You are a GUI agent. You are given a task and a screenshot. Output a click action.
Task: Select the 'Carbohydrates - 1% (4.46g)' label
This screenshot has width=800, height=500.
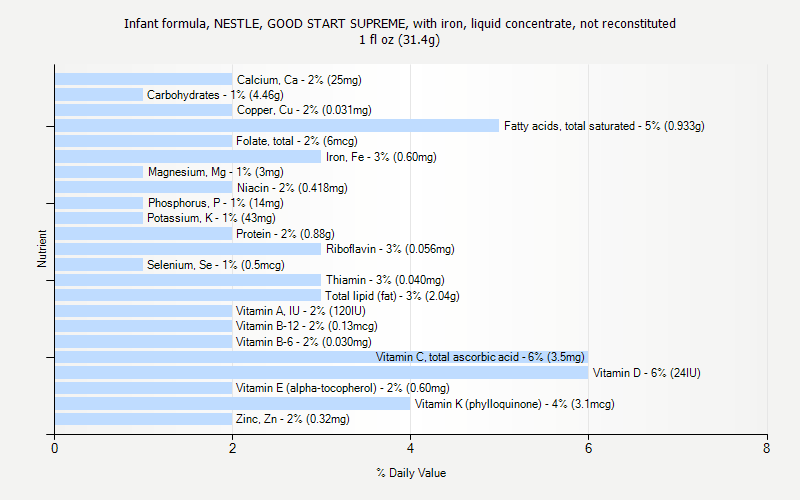coord(215,95)
